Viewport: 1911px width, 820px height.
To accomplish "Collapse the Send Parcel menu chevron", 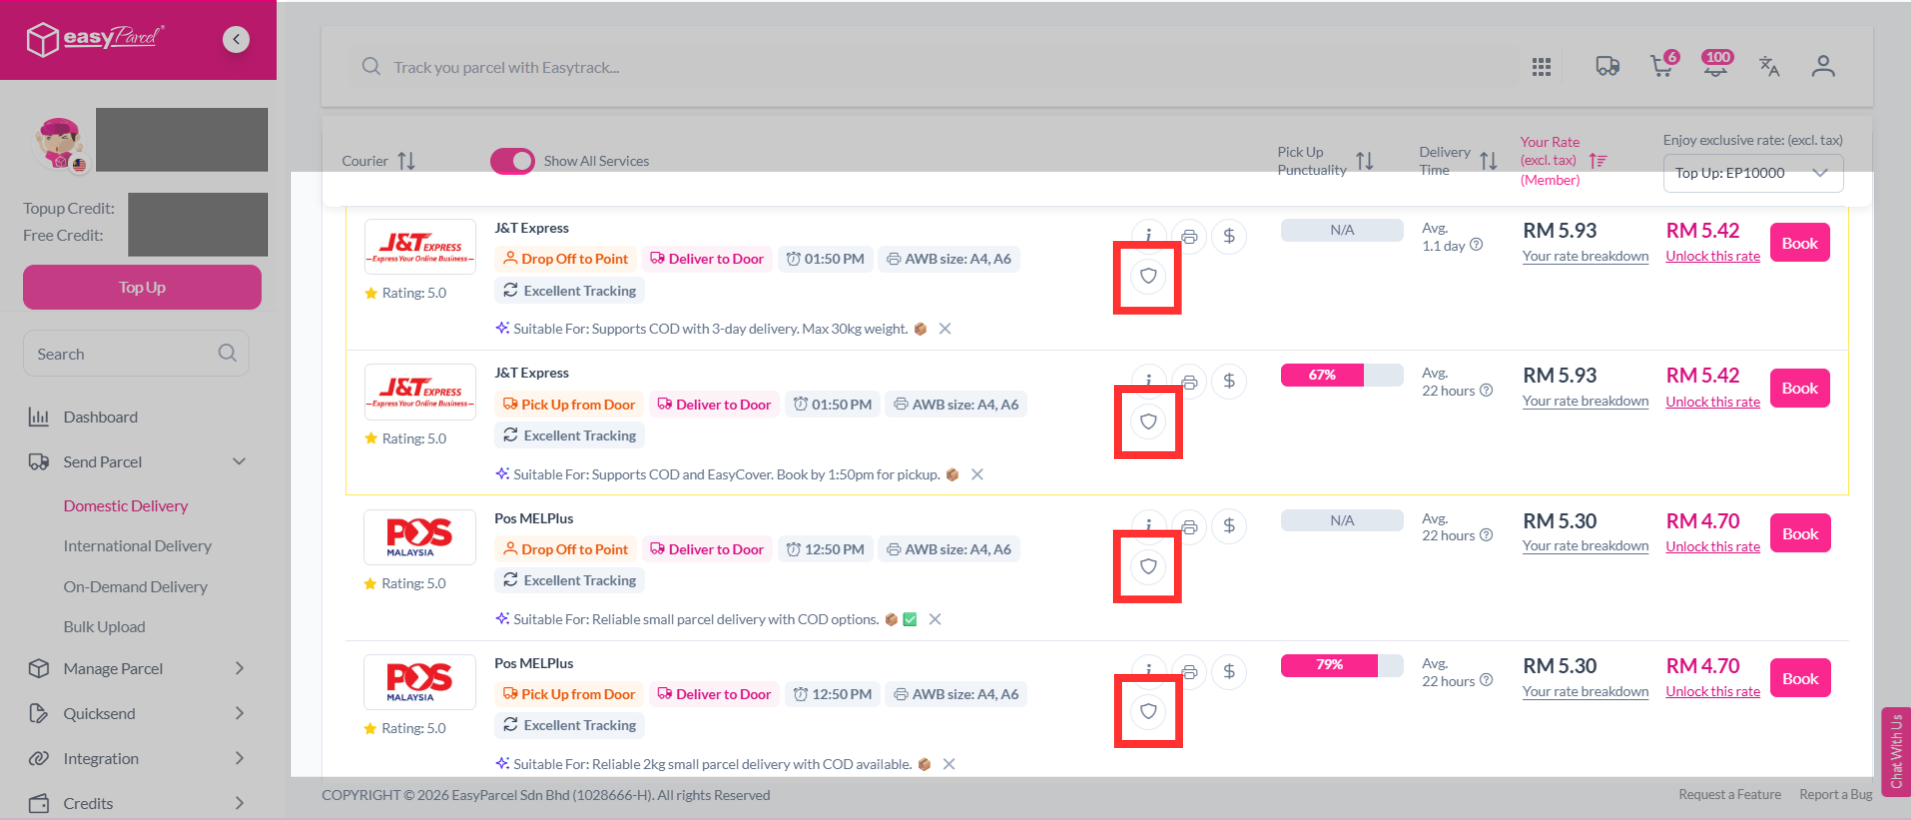I will tap(239, 461).
